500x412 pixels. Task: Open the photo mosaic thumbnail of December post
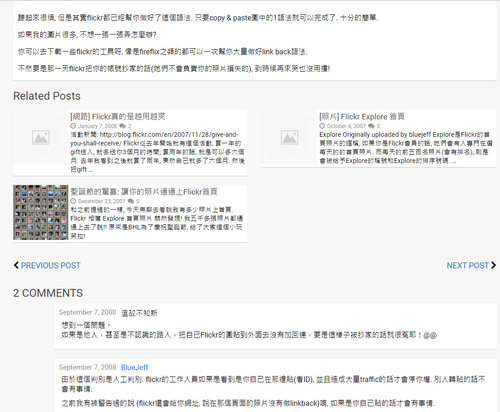coord(41,212)
